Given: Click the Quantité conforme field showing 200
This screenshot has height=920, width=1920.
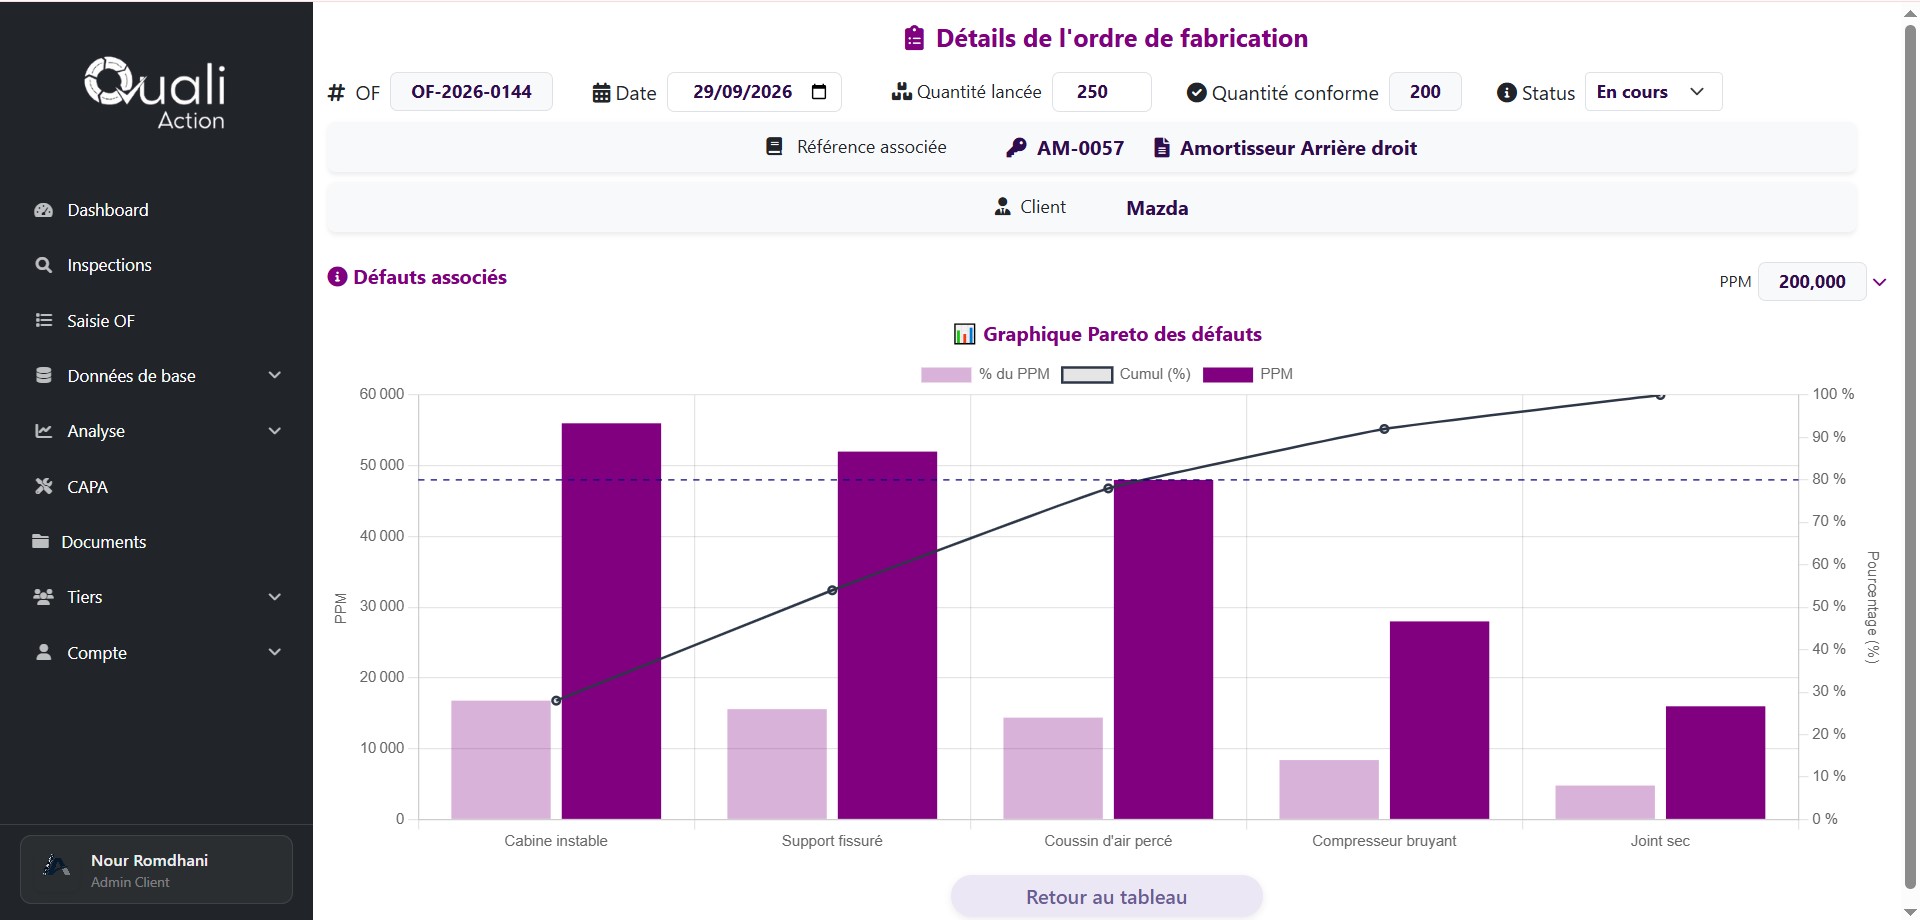Looking at the screenshot, I should pyautogui.click(x=1425, y=92).
